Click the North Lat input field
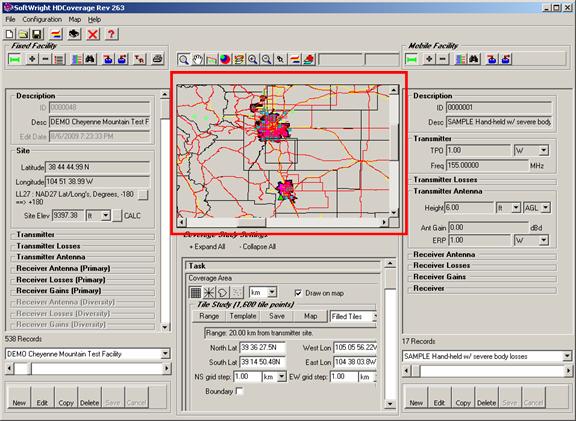 tap(262, 348)
